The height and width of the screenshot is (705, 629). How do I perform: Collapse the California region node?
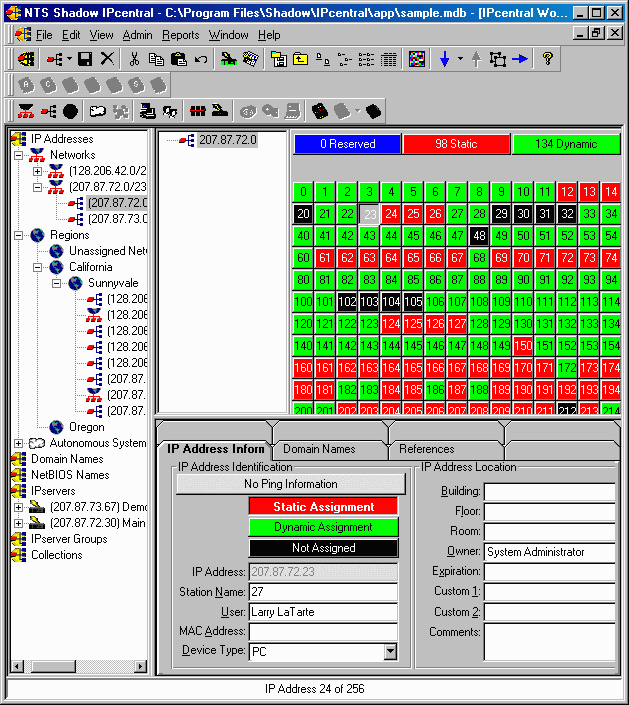tap(37, 267)
